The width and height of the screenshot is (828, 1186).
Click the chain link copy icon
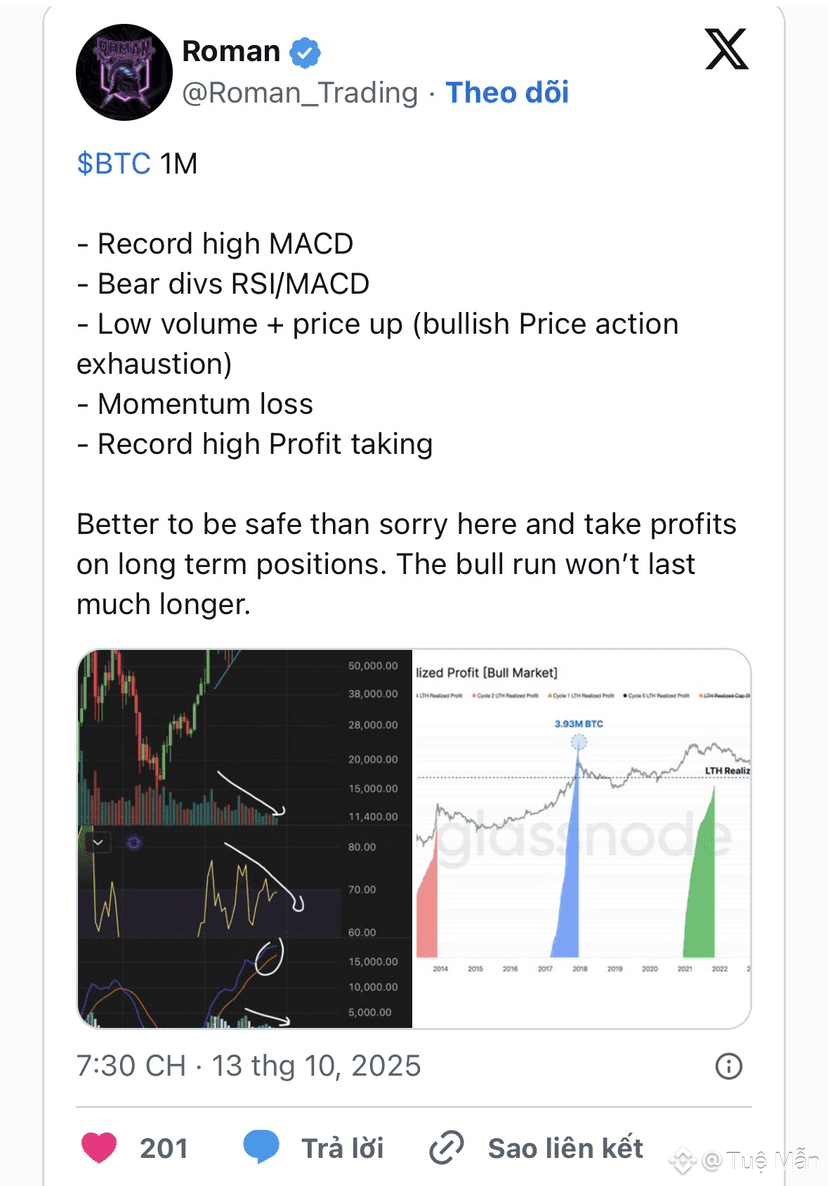[446, 1148]
